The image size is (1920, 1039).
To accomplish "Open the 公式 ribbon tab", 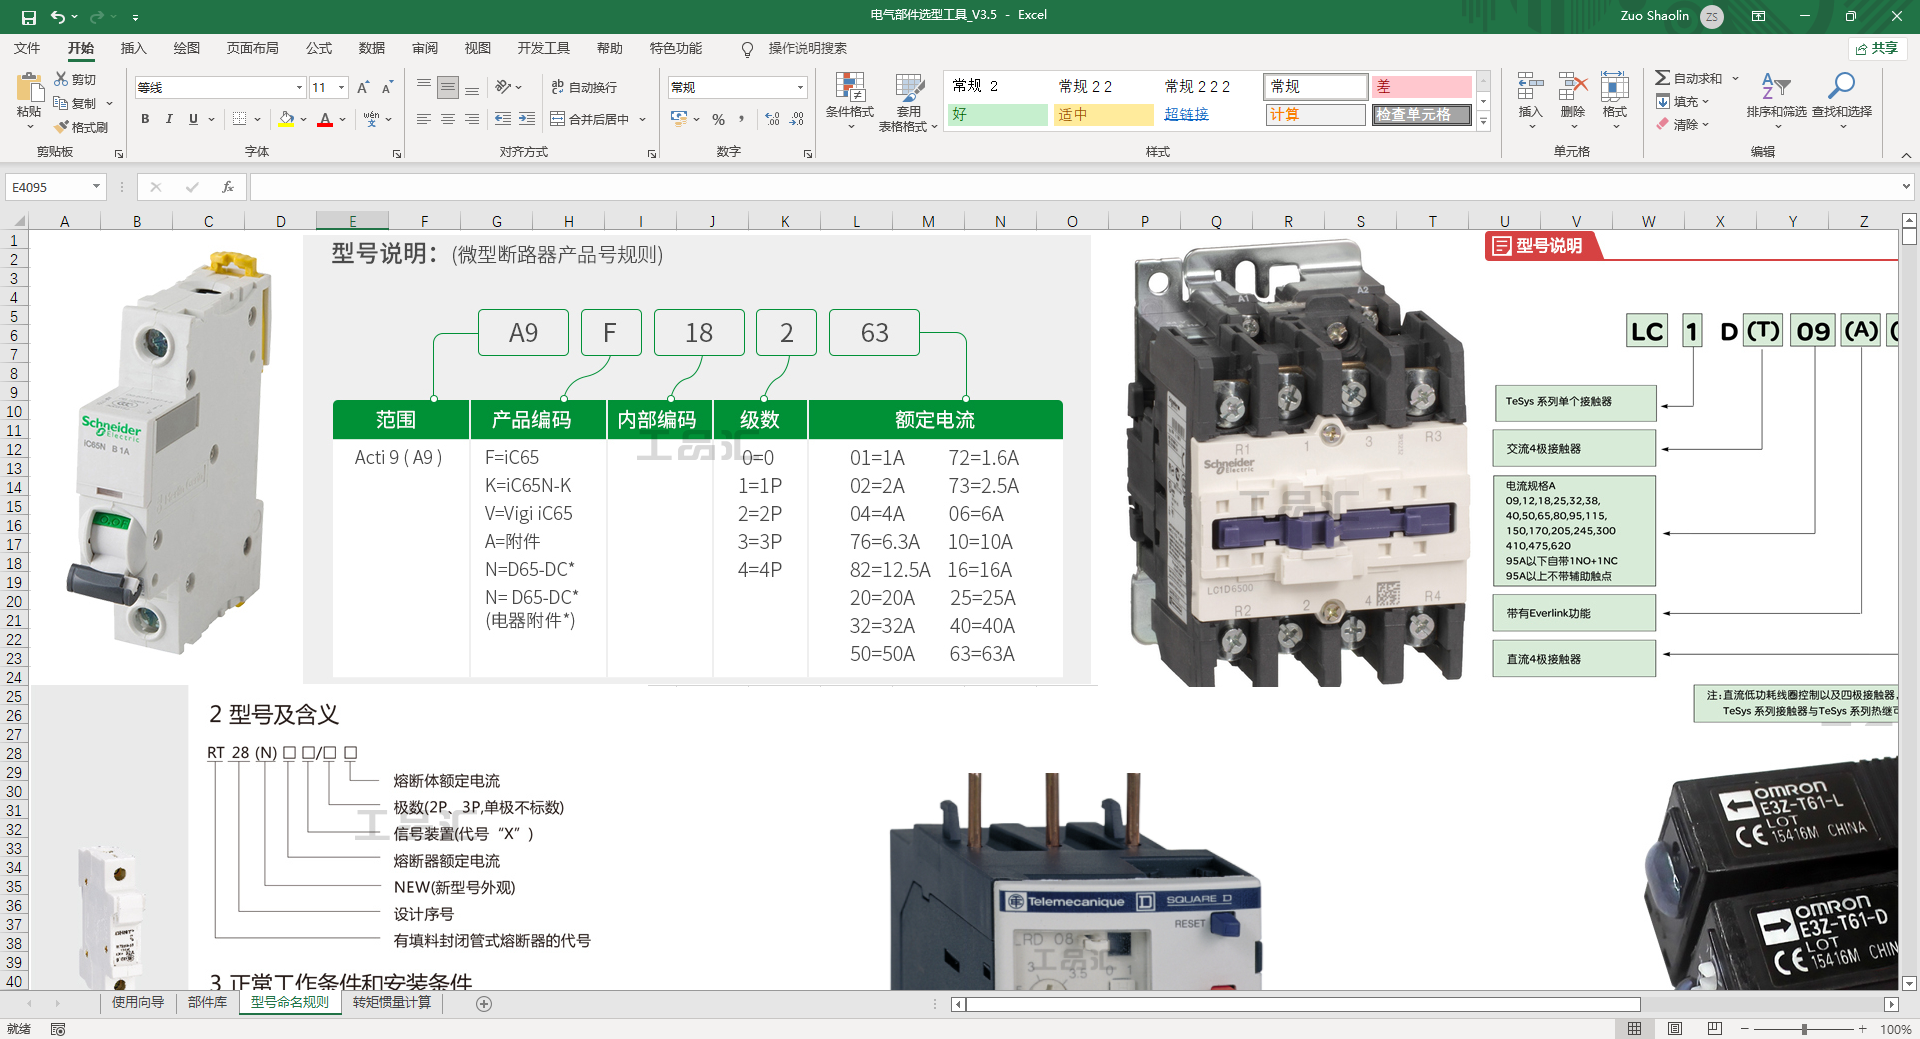I will click(x=319, y=48).
